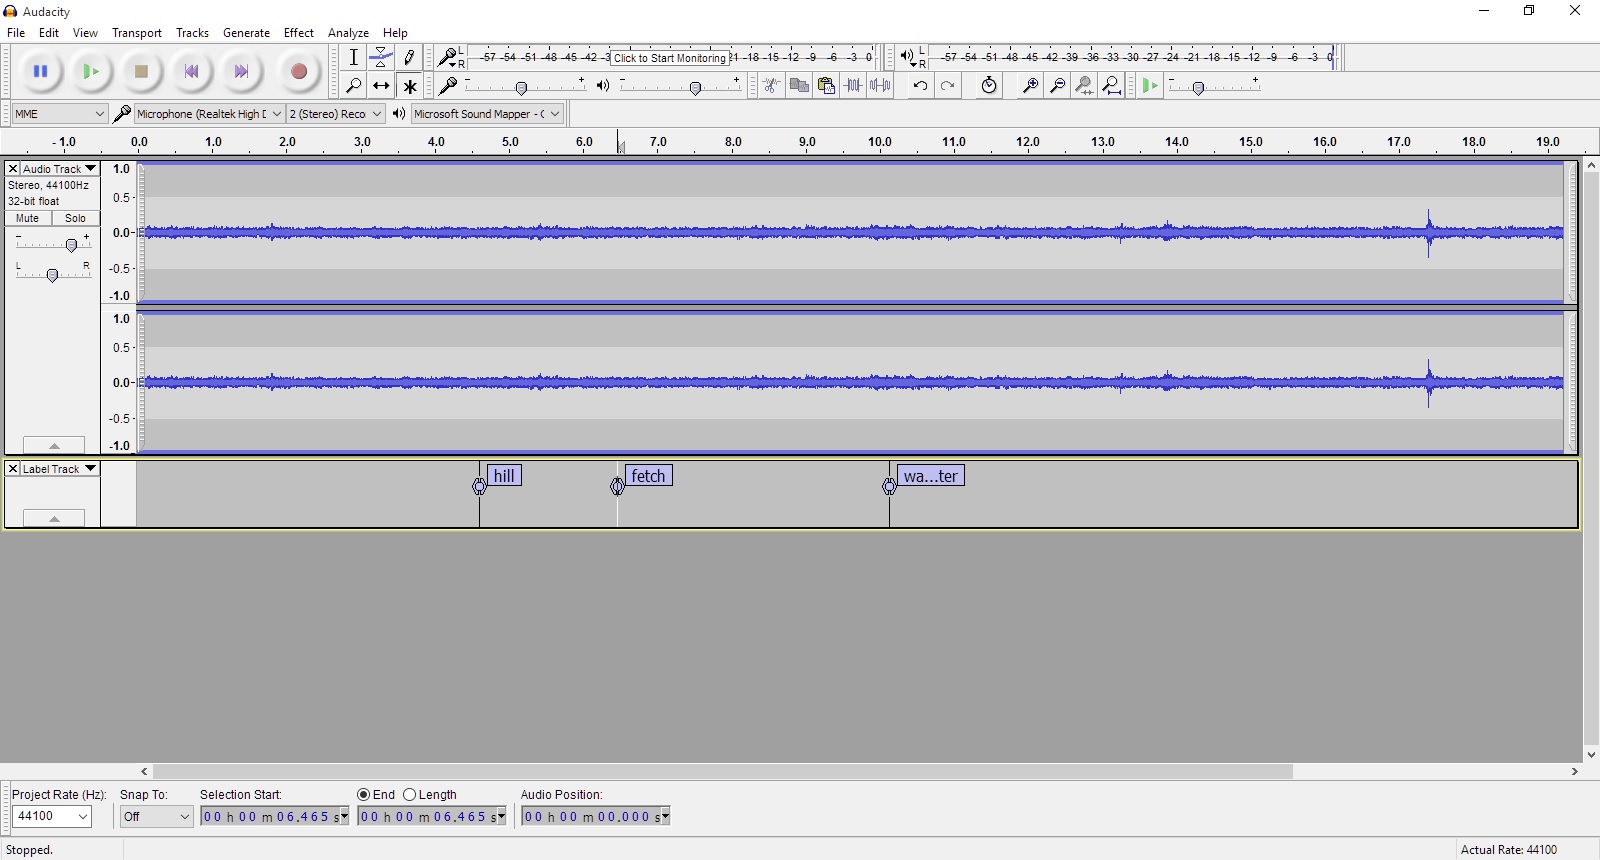Screen dimensions: 1600x860
Task: Select the Length radio button
Action: 410,795
